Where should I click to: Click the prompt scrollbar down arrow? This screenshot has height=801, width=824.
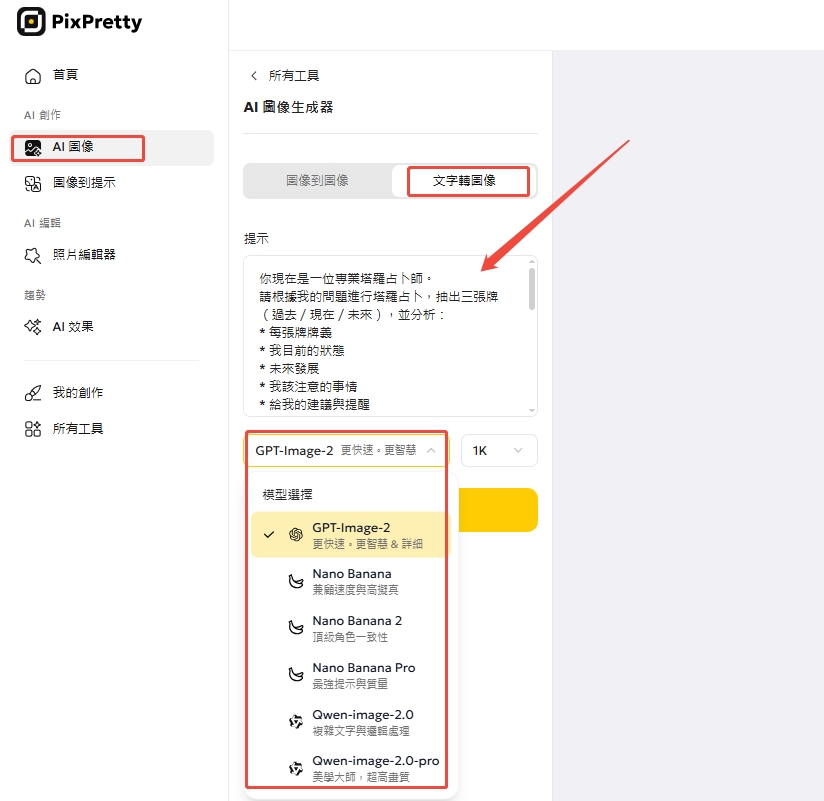coord(532,410)
